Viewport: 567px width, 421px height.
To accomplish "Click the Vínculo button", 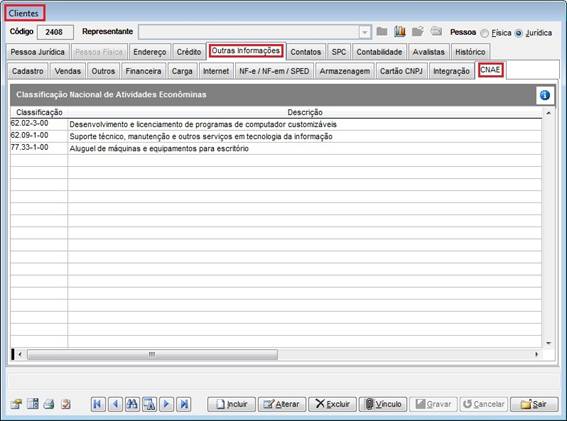I will [383, 404].
